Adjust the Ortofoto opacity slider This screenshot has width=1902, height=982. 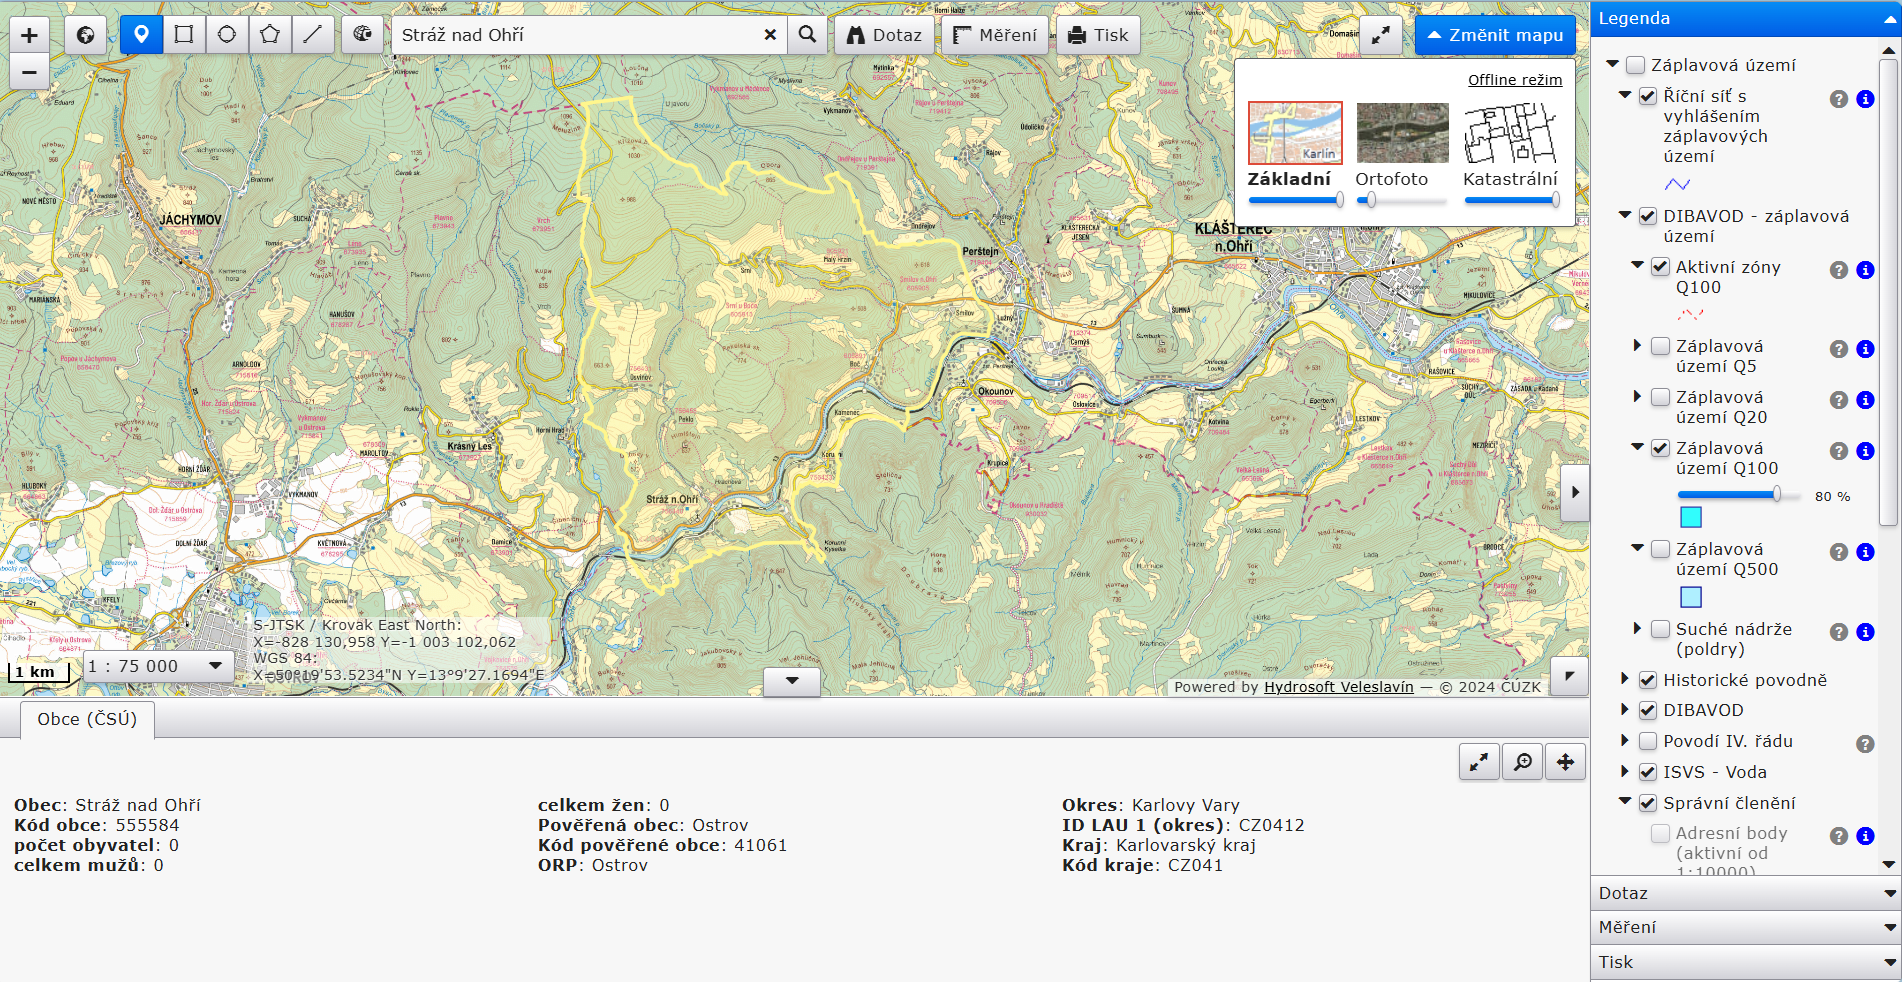(1402, 200)
